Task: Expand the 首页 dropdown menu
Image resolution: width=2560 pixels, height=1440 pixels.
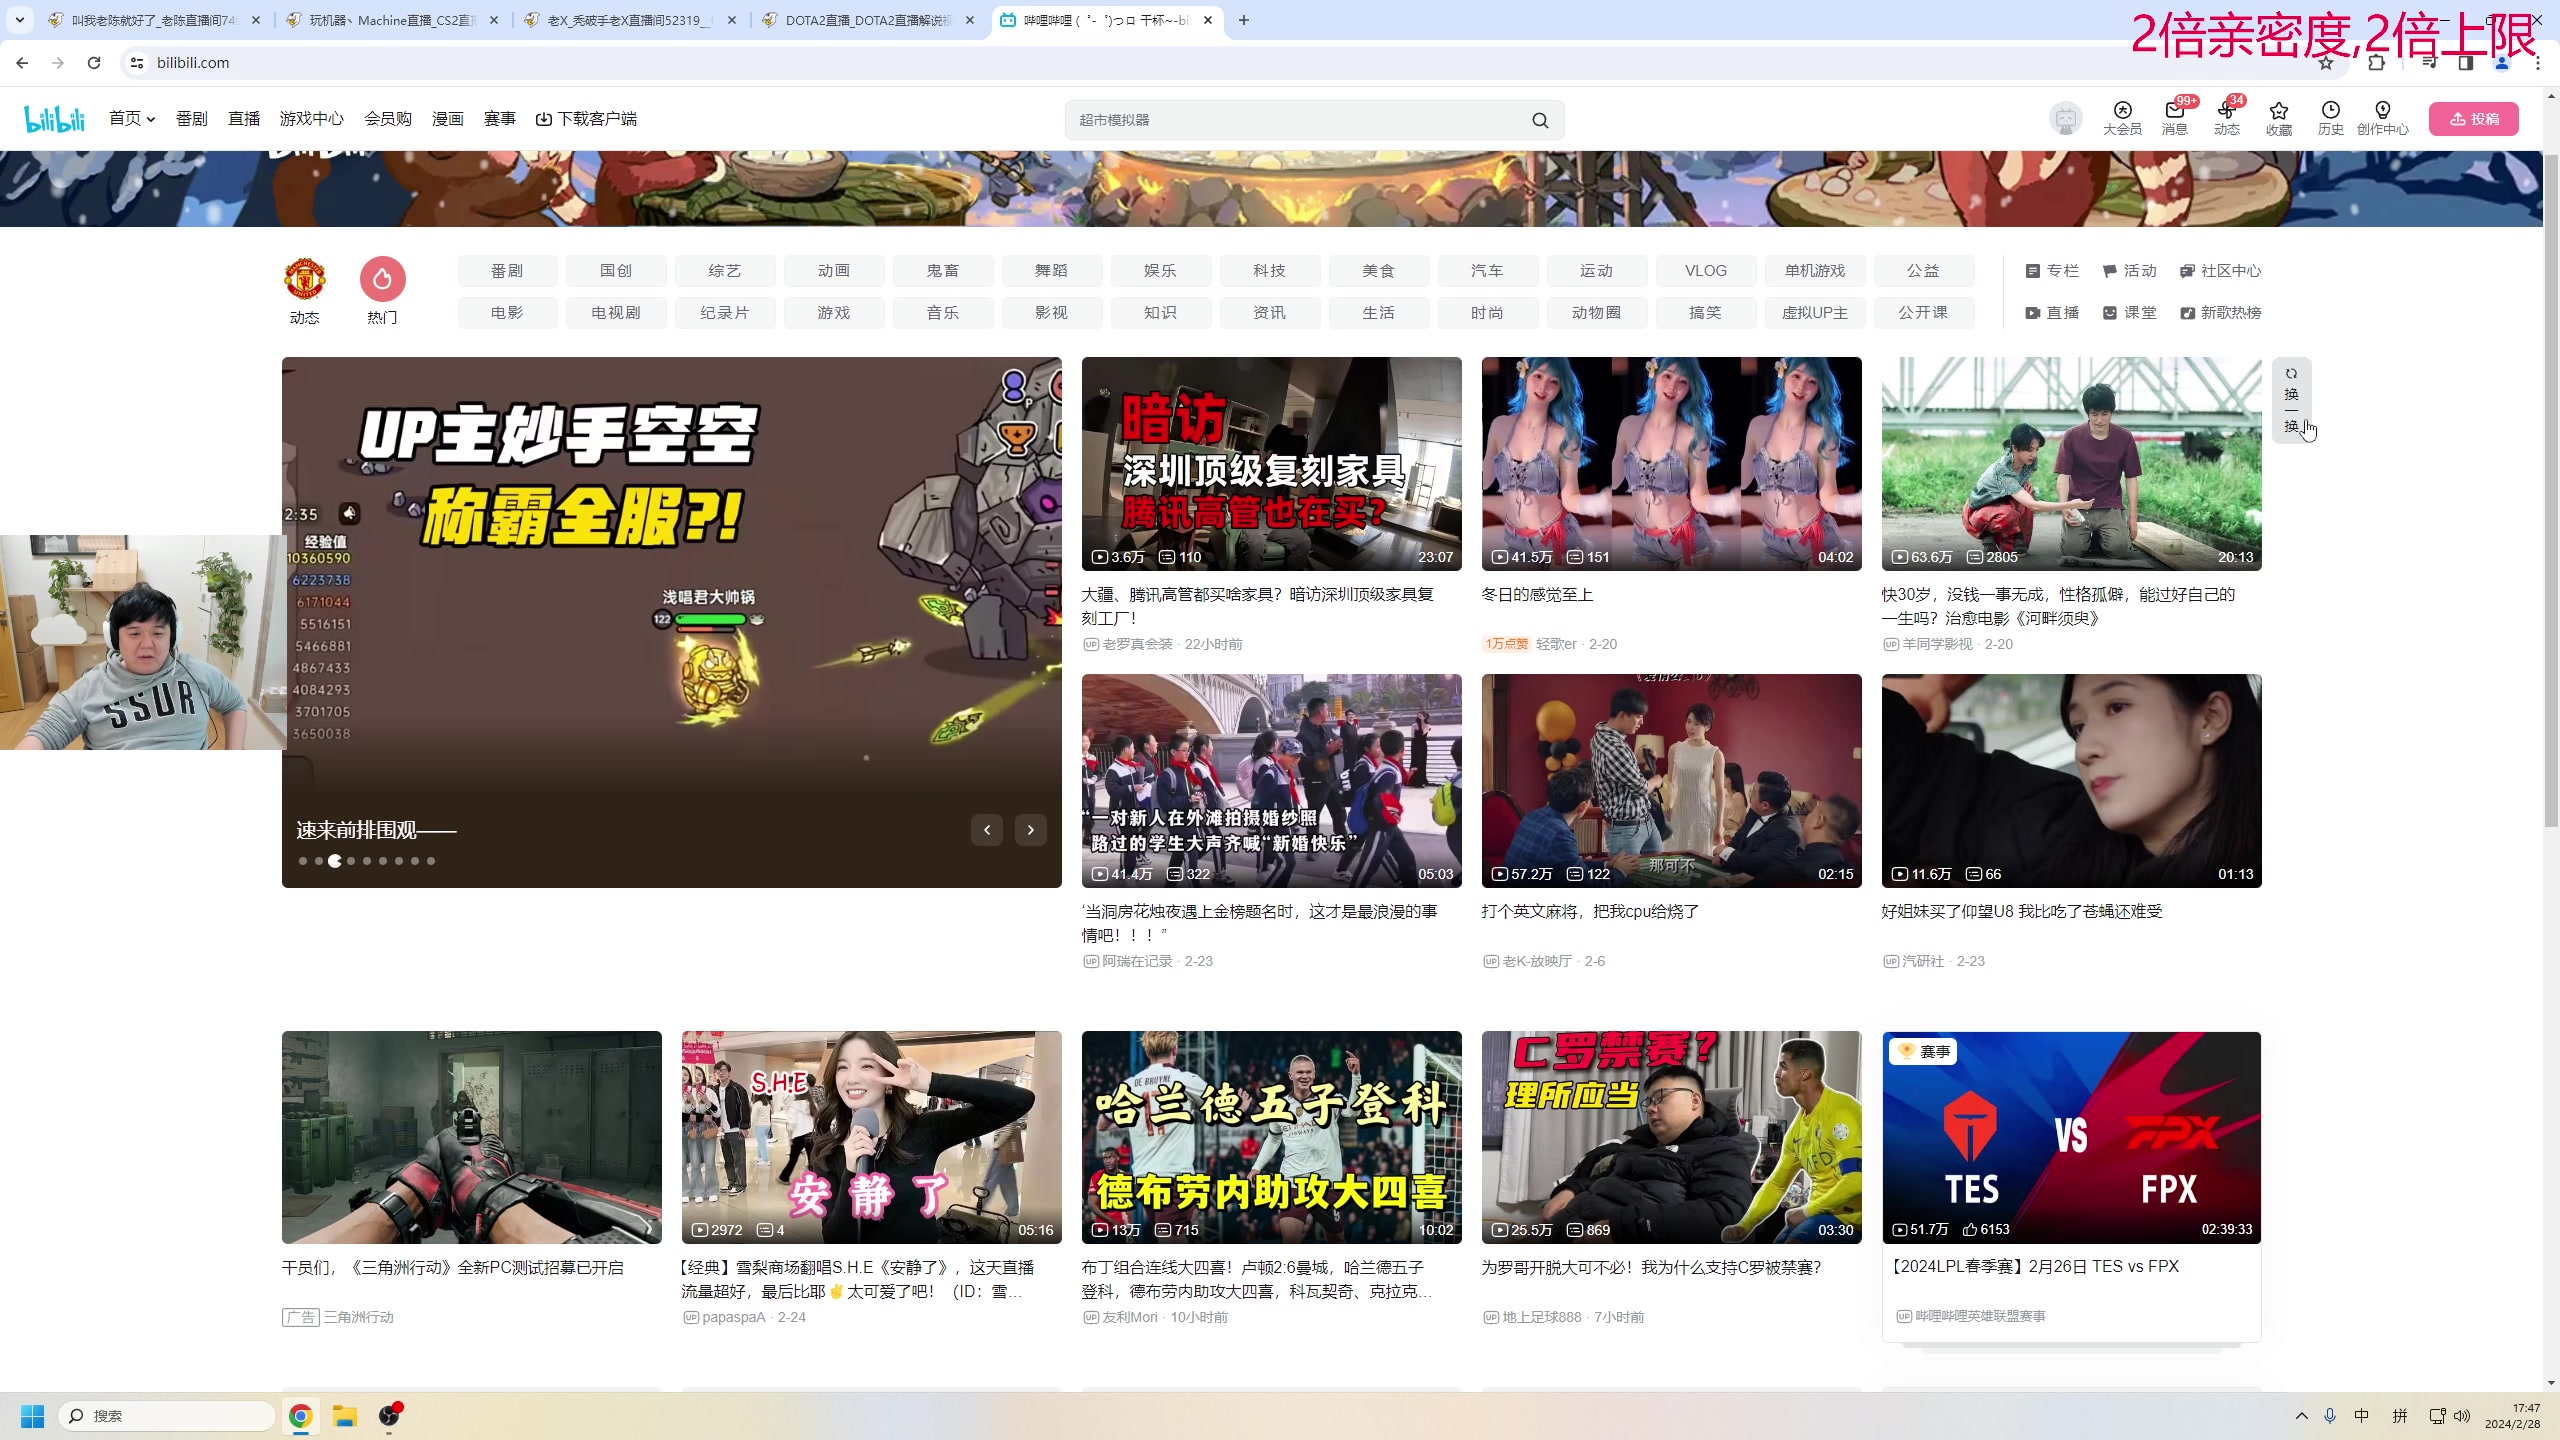Action: (x=132, y=119)
